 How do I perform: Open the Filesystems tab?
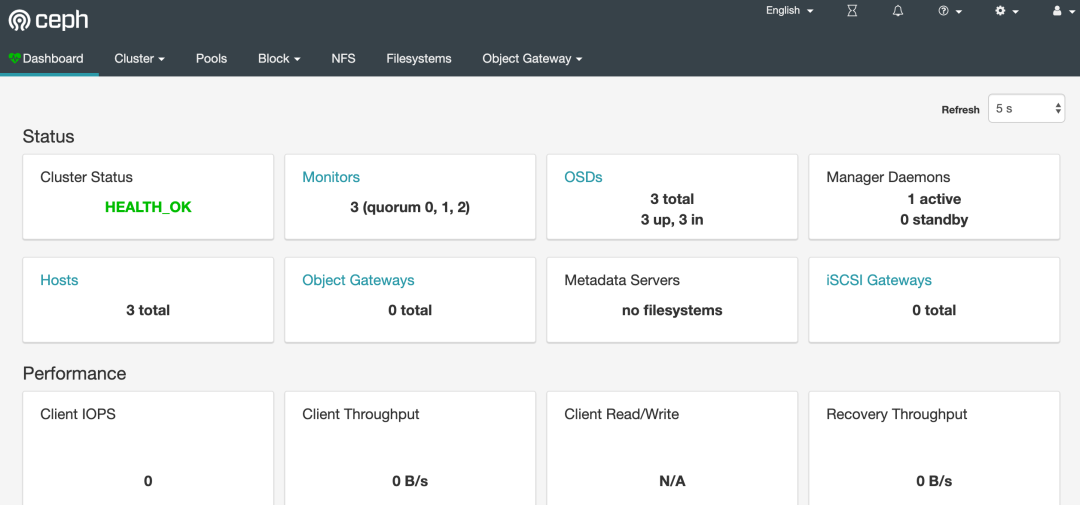(x=419, y=59)
